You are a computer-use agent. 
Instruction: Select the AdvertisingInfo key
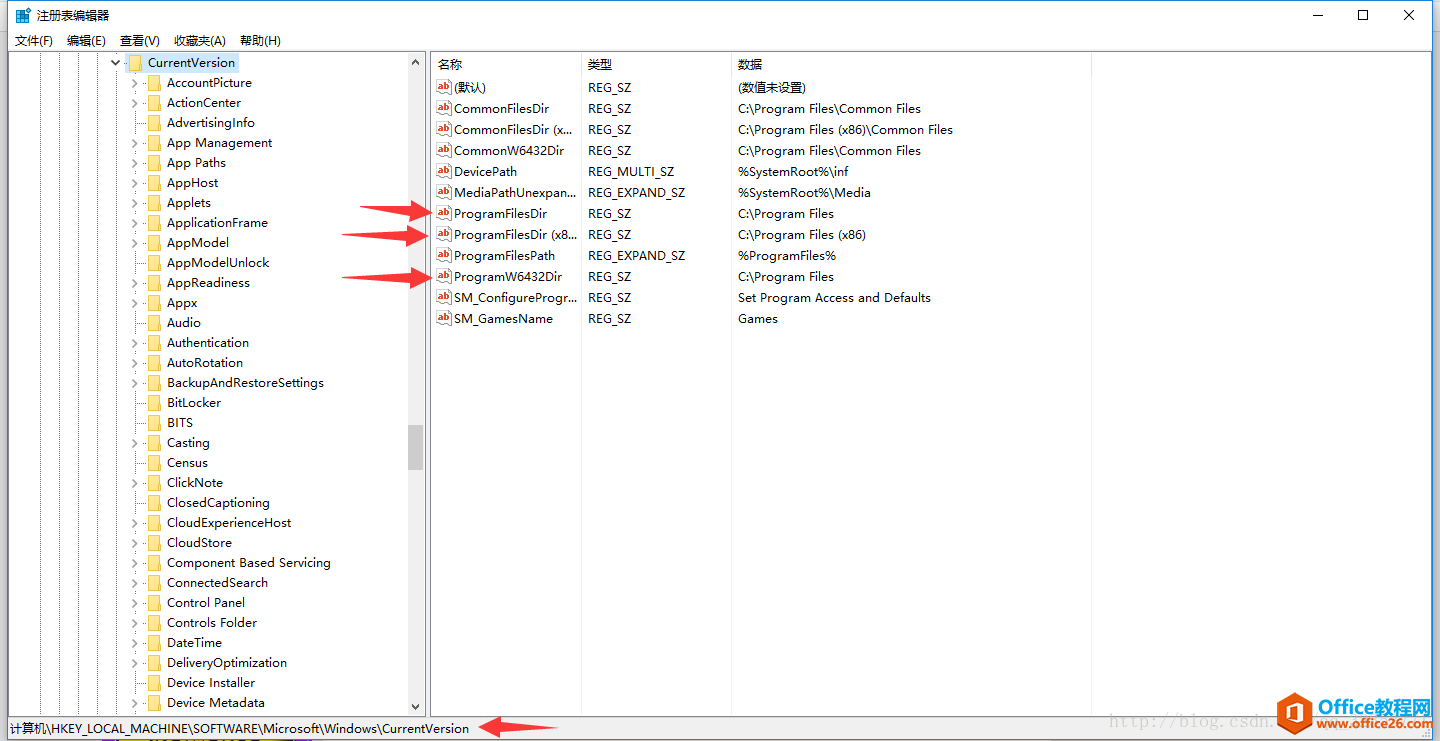pos(211,123)
